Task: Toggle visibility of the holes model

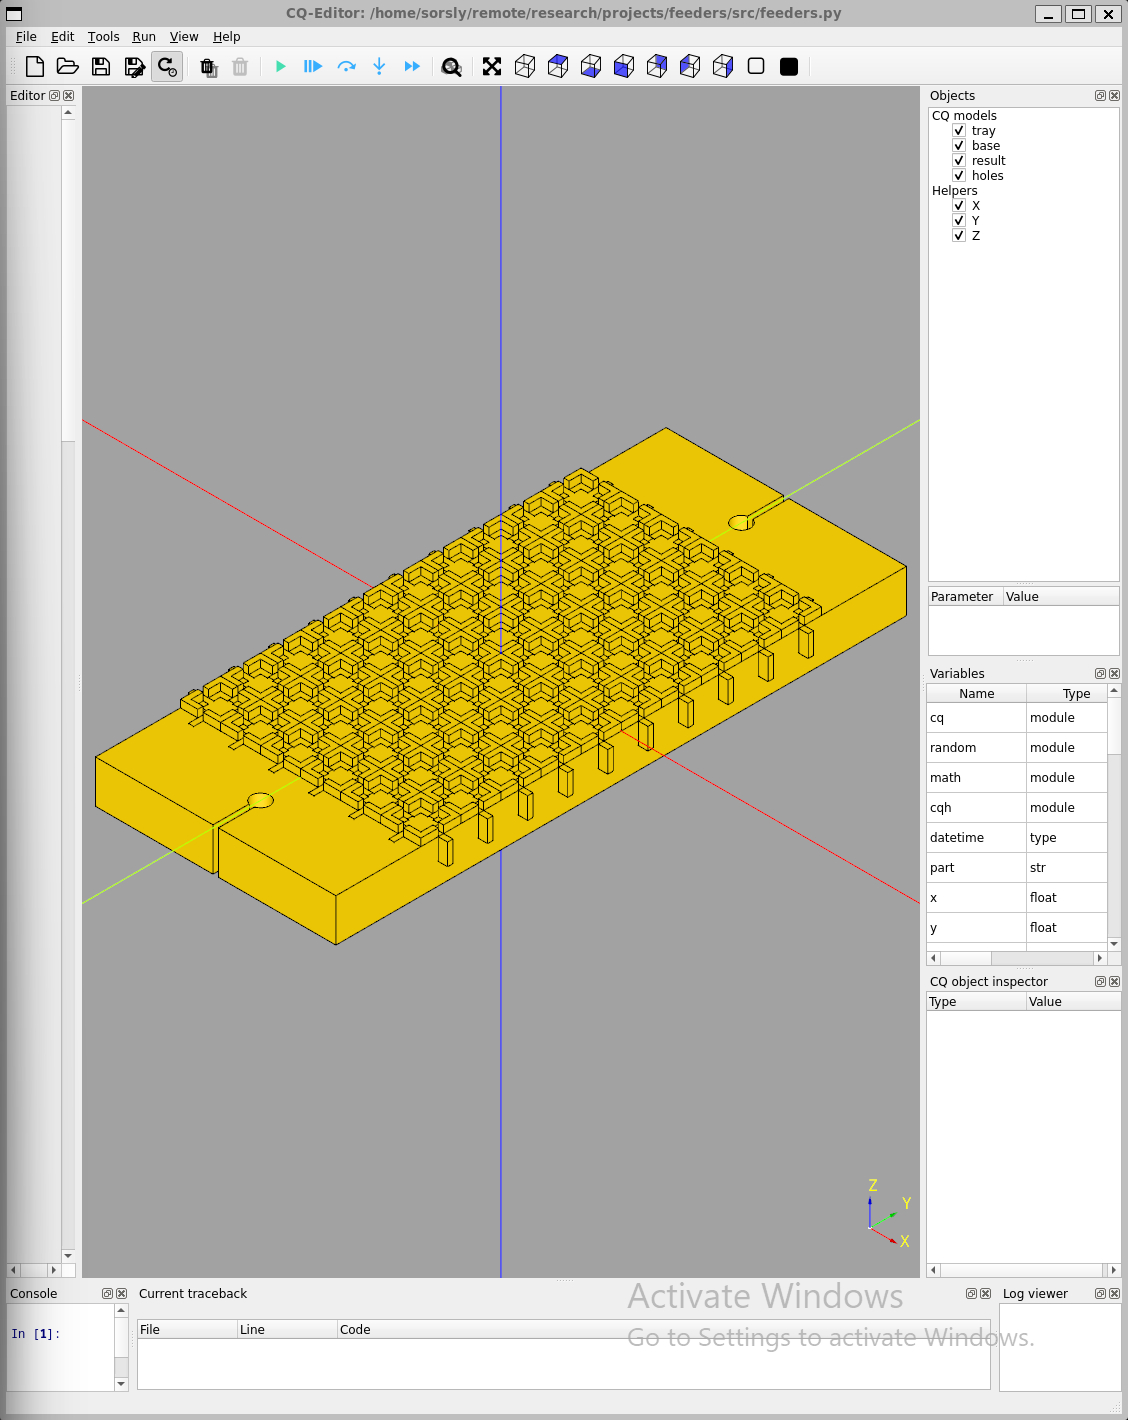Action: coord(959,176)
